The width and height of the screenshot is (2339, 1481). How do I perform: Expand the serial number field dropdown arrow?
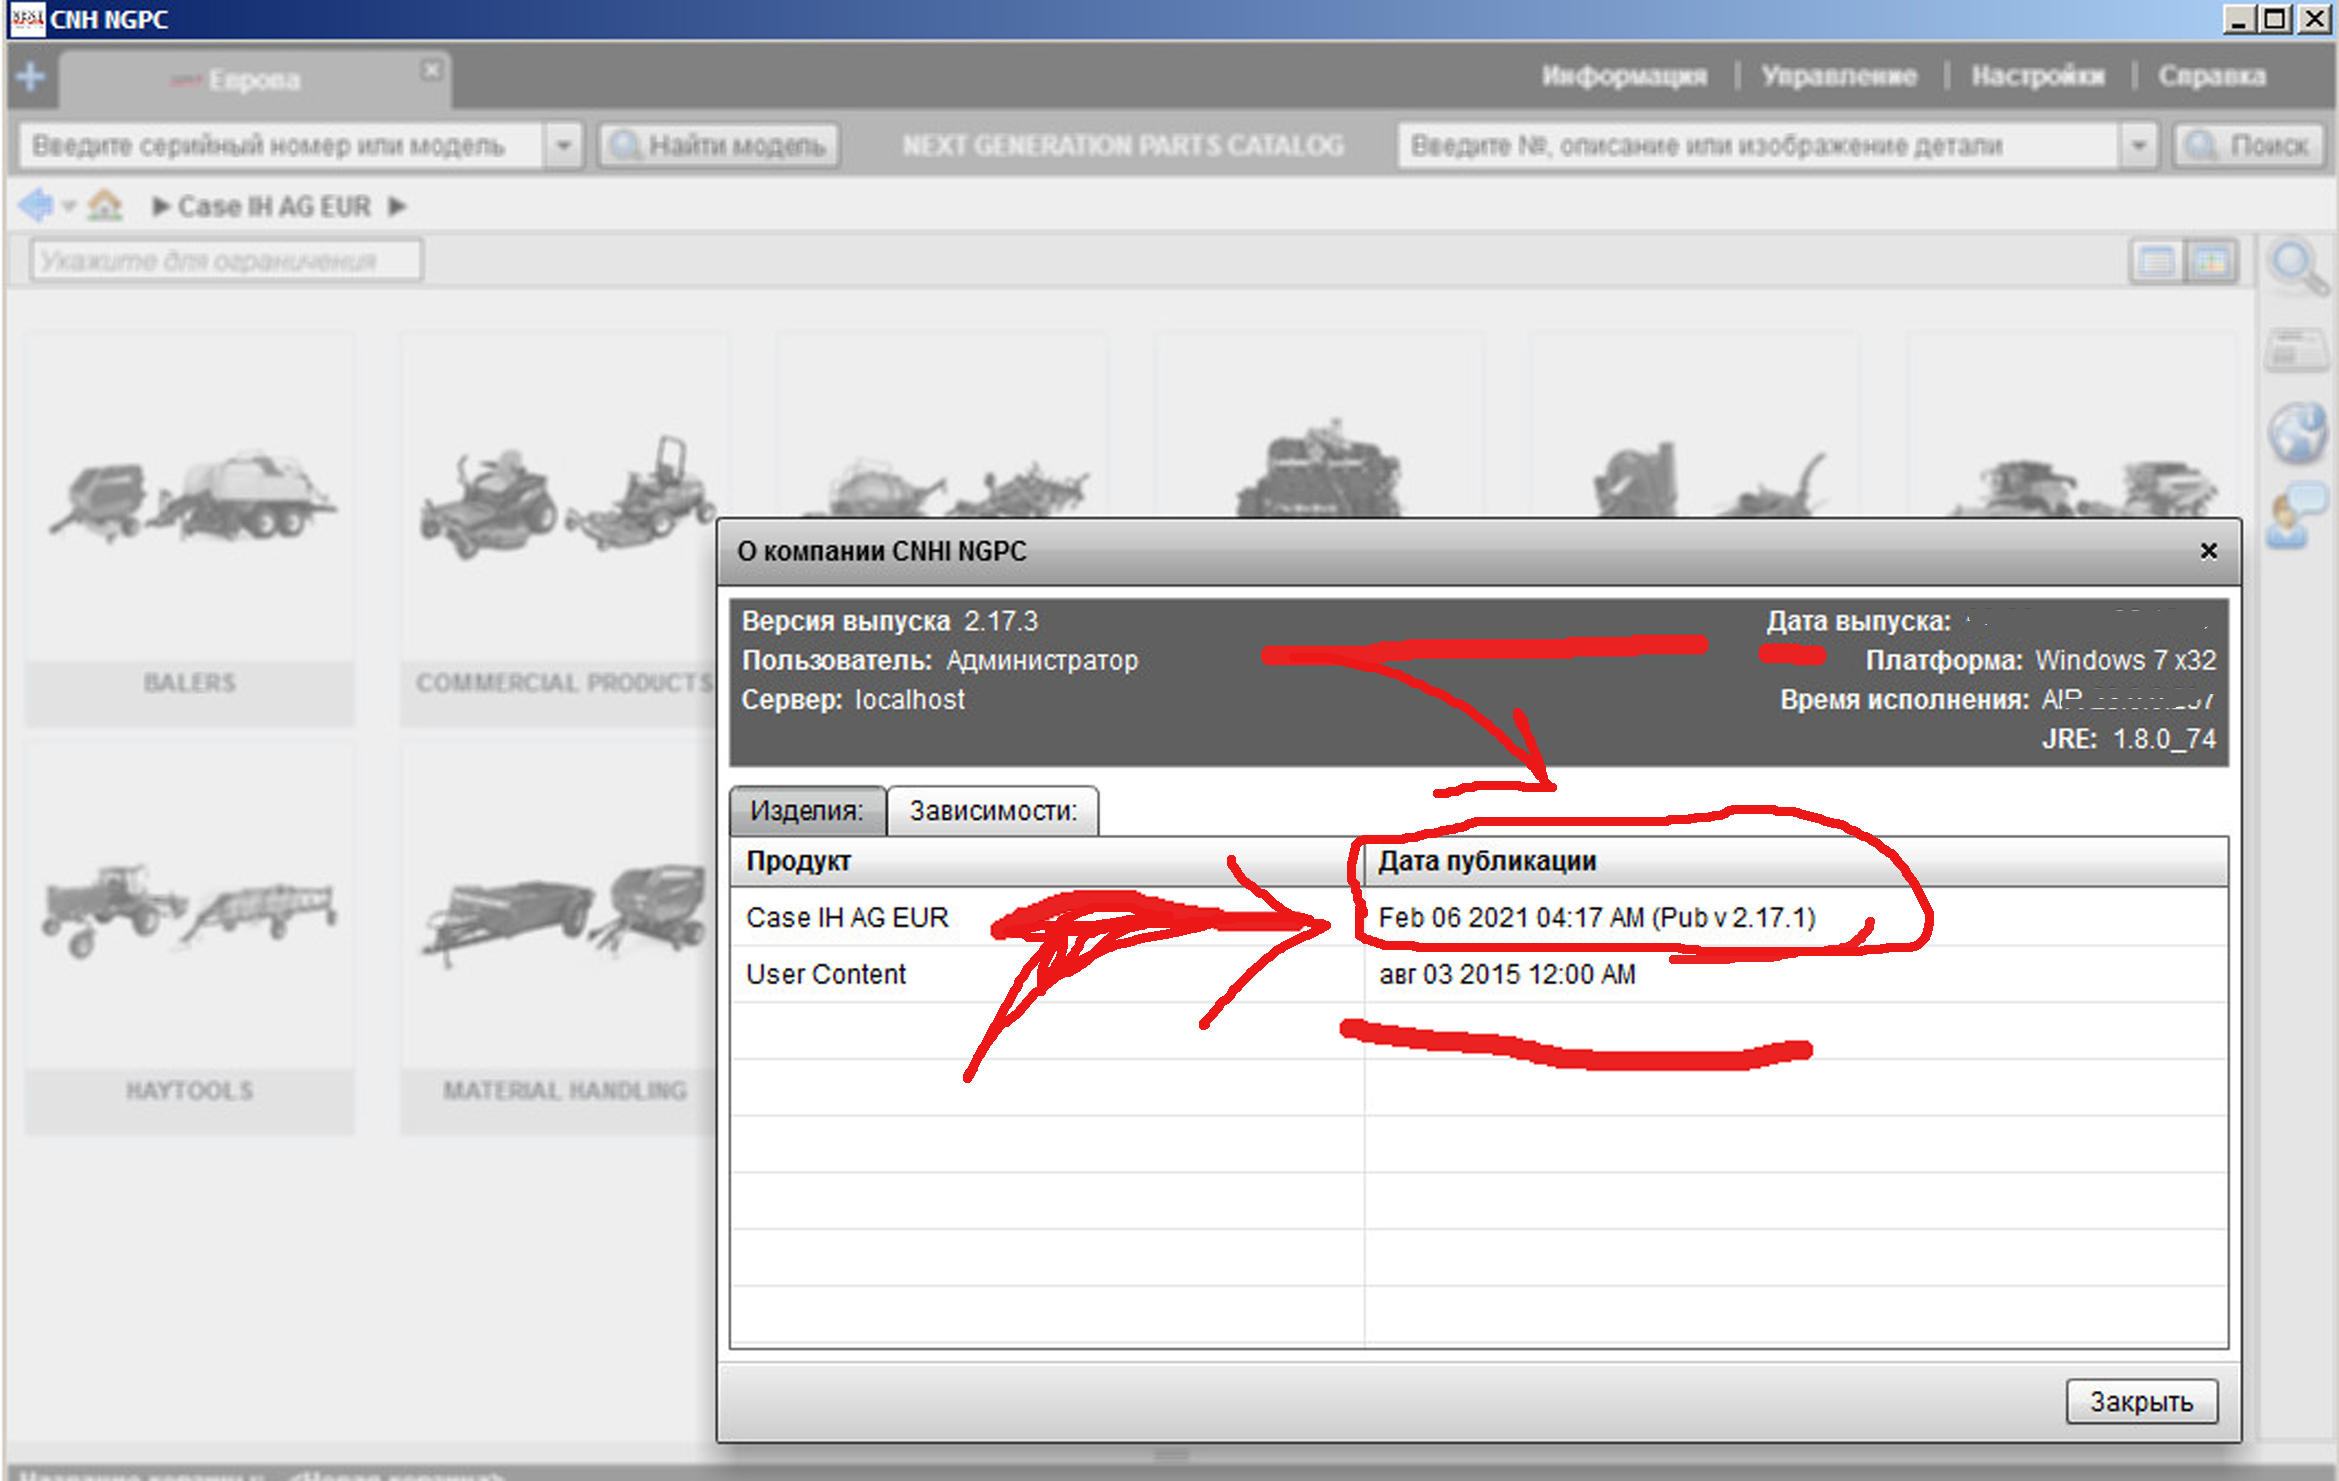[x=563, y=146]
